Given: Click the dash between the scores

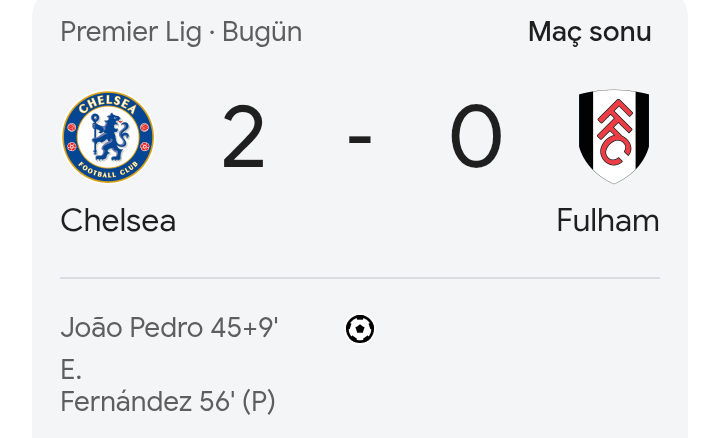Looking at the screenshot, I should tap(360, 138).
